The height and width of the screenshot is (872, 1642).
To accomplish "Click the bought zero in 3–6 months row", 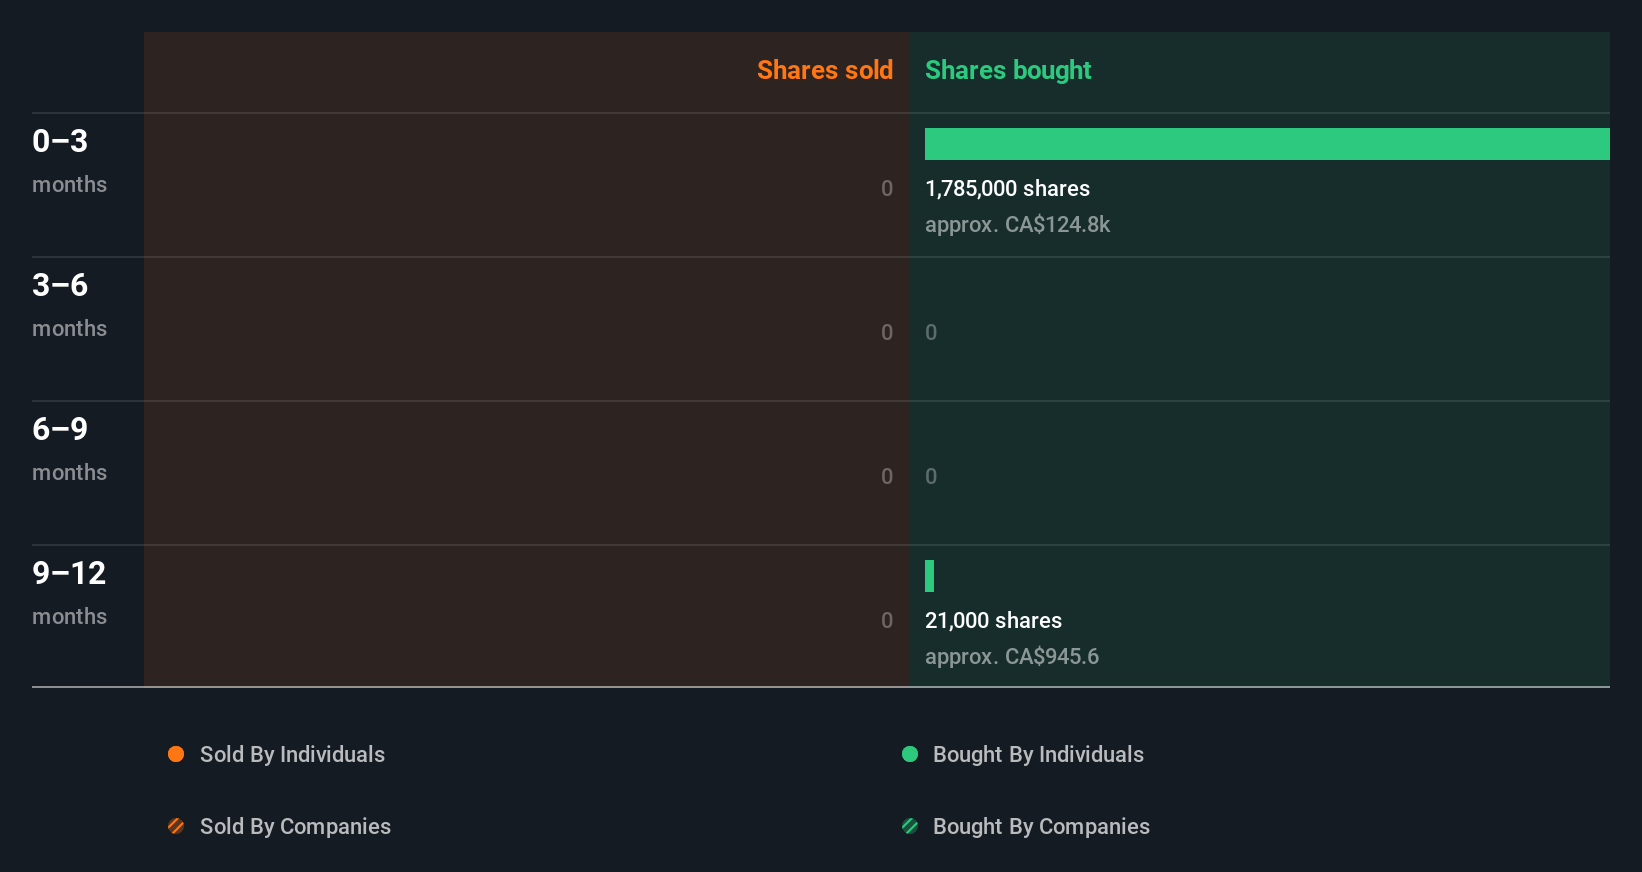I will pos(931,332).
